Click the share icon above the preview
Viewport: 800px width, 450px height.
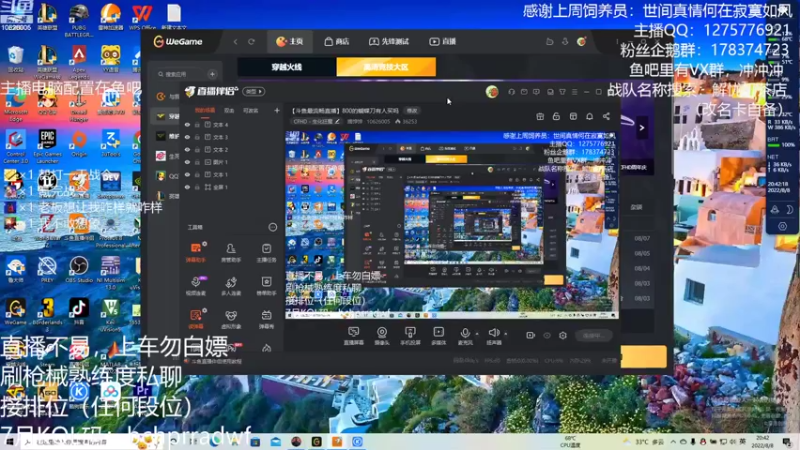pyautogui.click(x=606, y=116)
